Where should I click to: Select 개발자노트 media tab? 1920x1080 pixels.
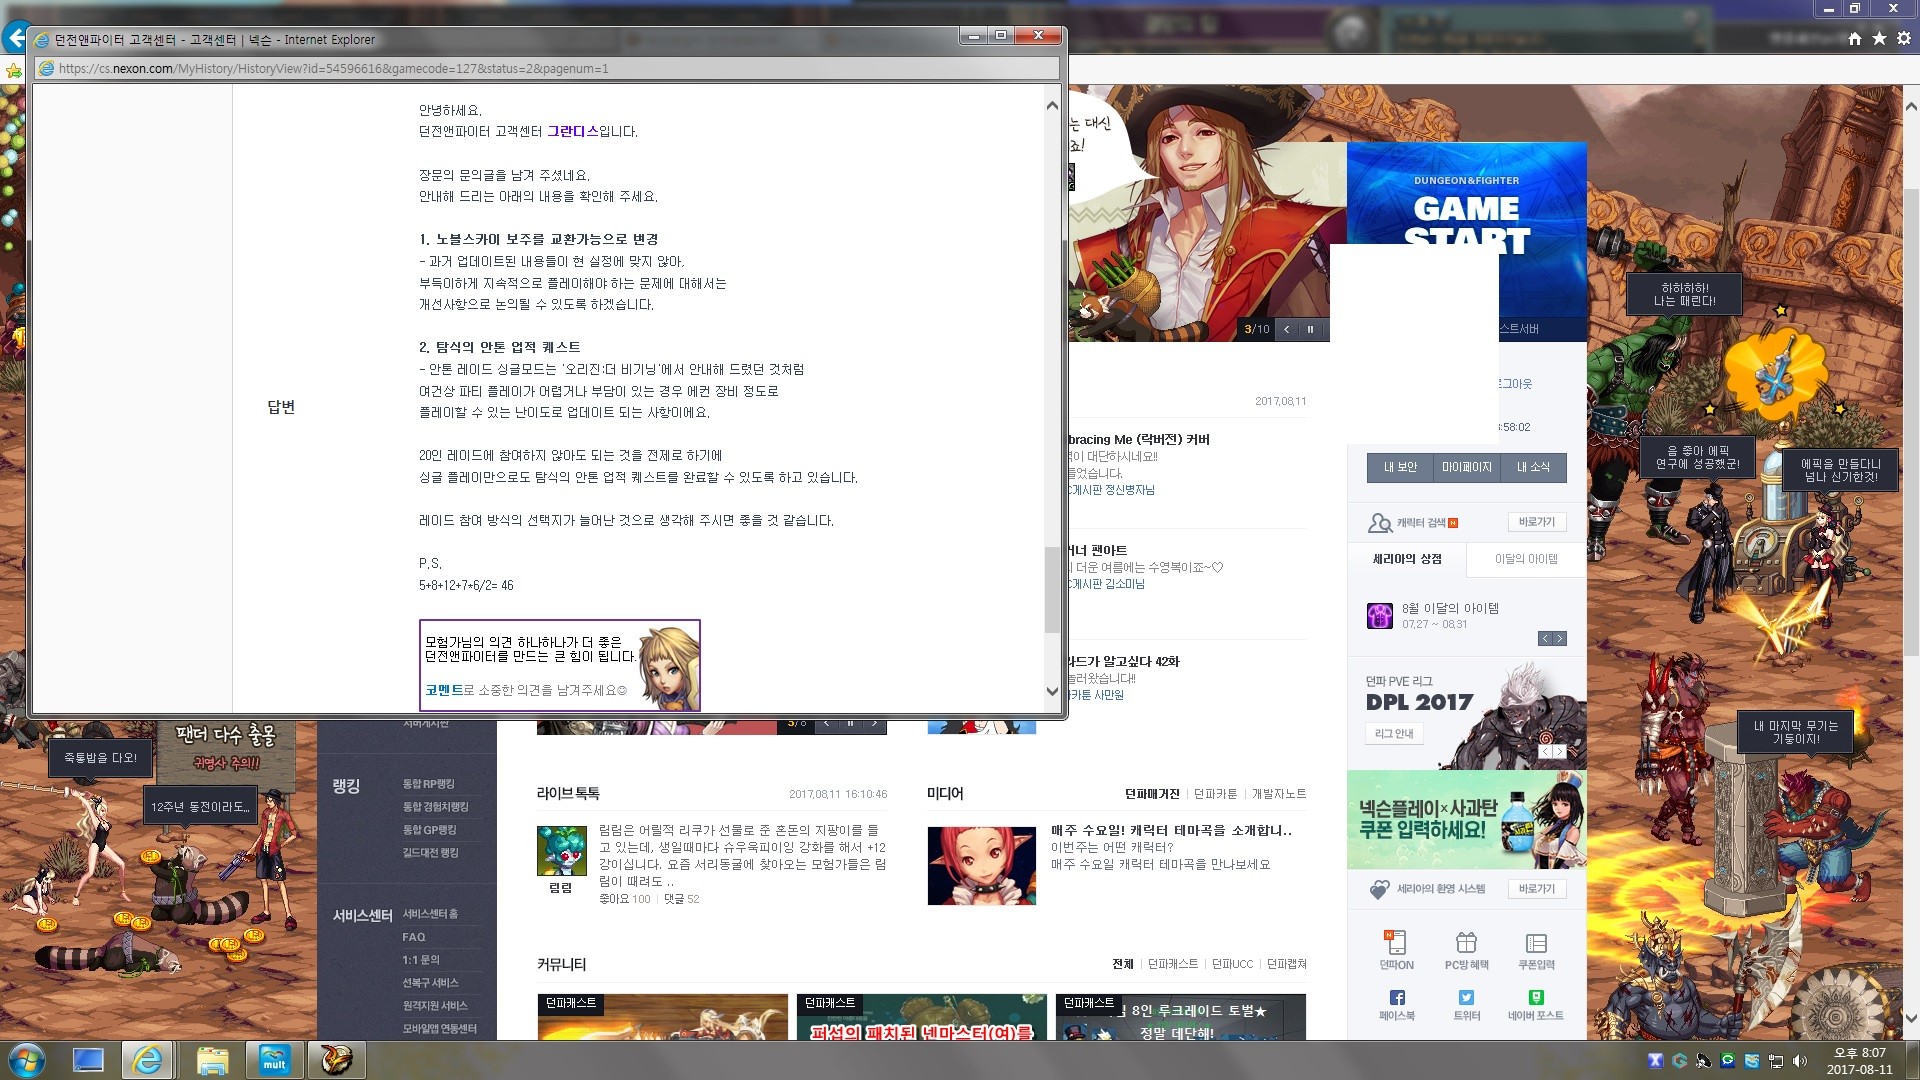[x=1279, y=794]
